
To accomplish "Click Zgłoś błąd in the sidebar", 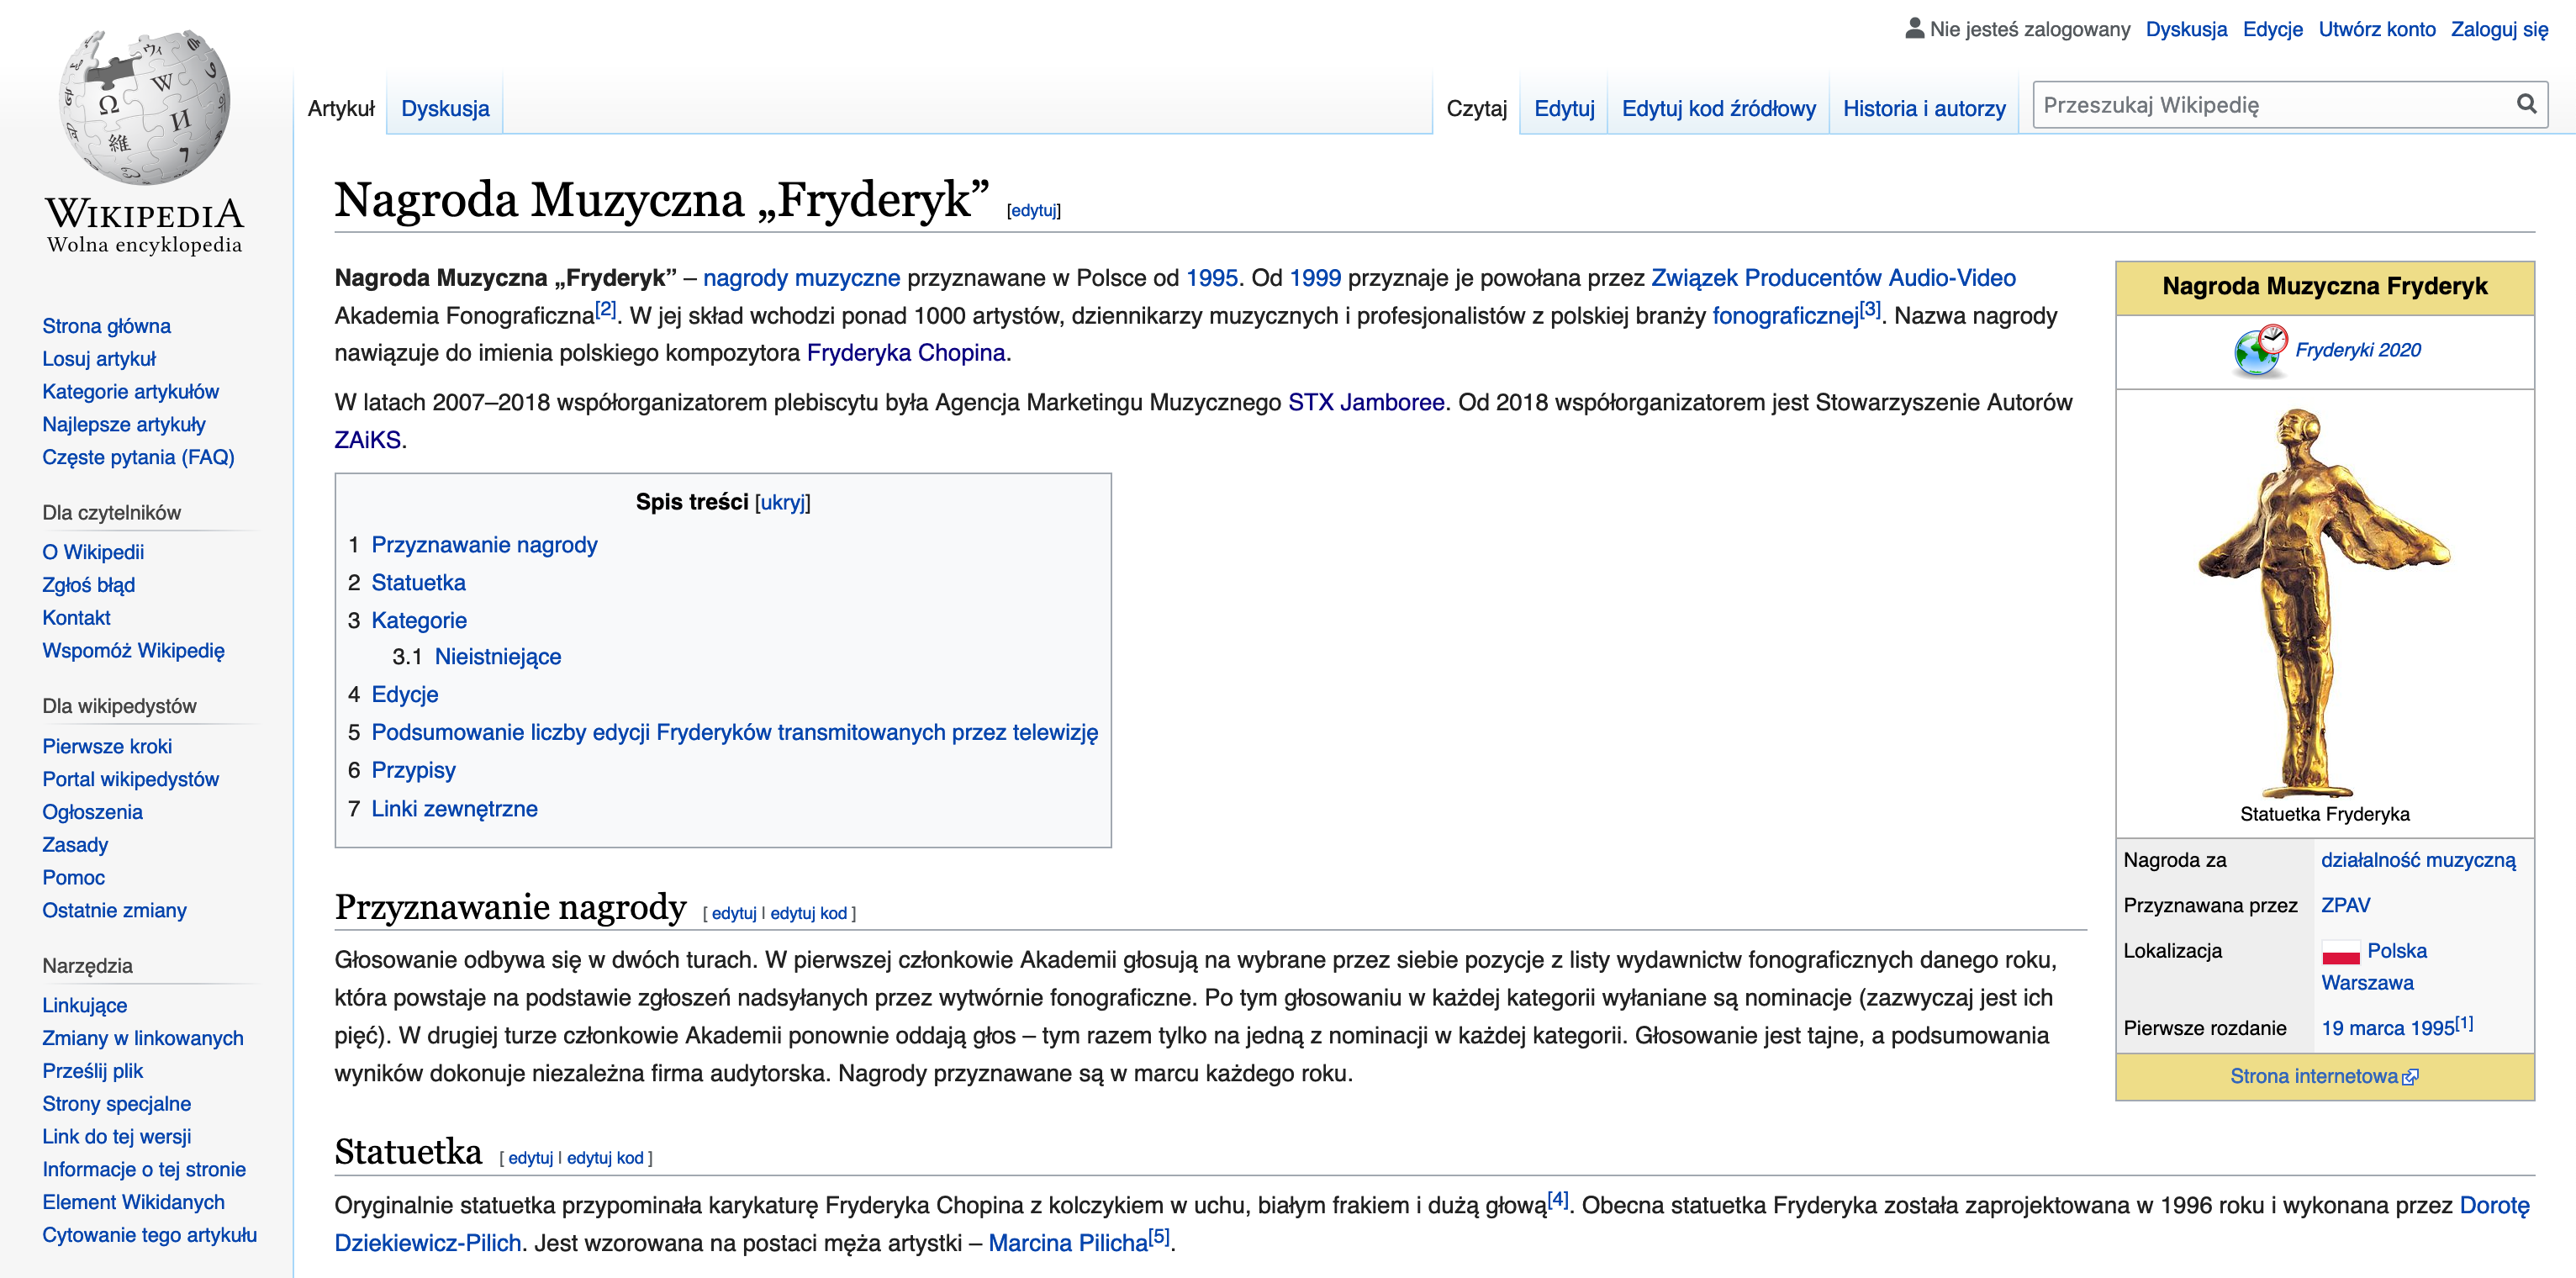I will (x=88, y=585).
